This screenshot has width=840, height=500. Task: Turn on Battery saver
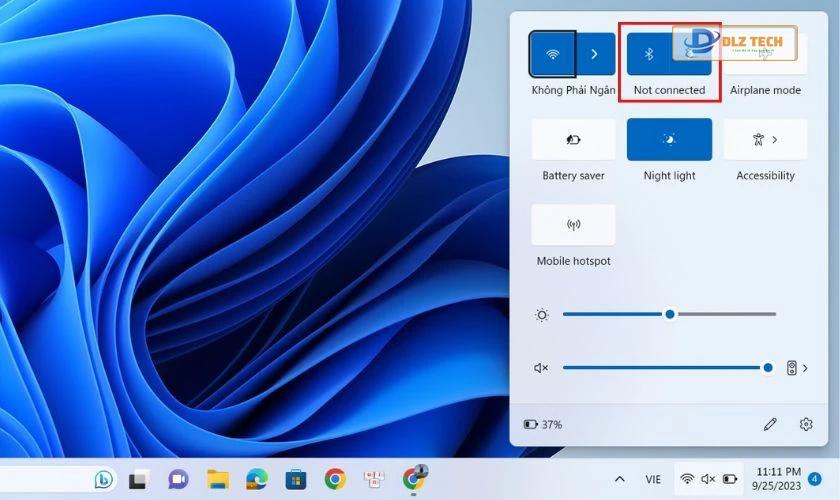coord(573,139)
